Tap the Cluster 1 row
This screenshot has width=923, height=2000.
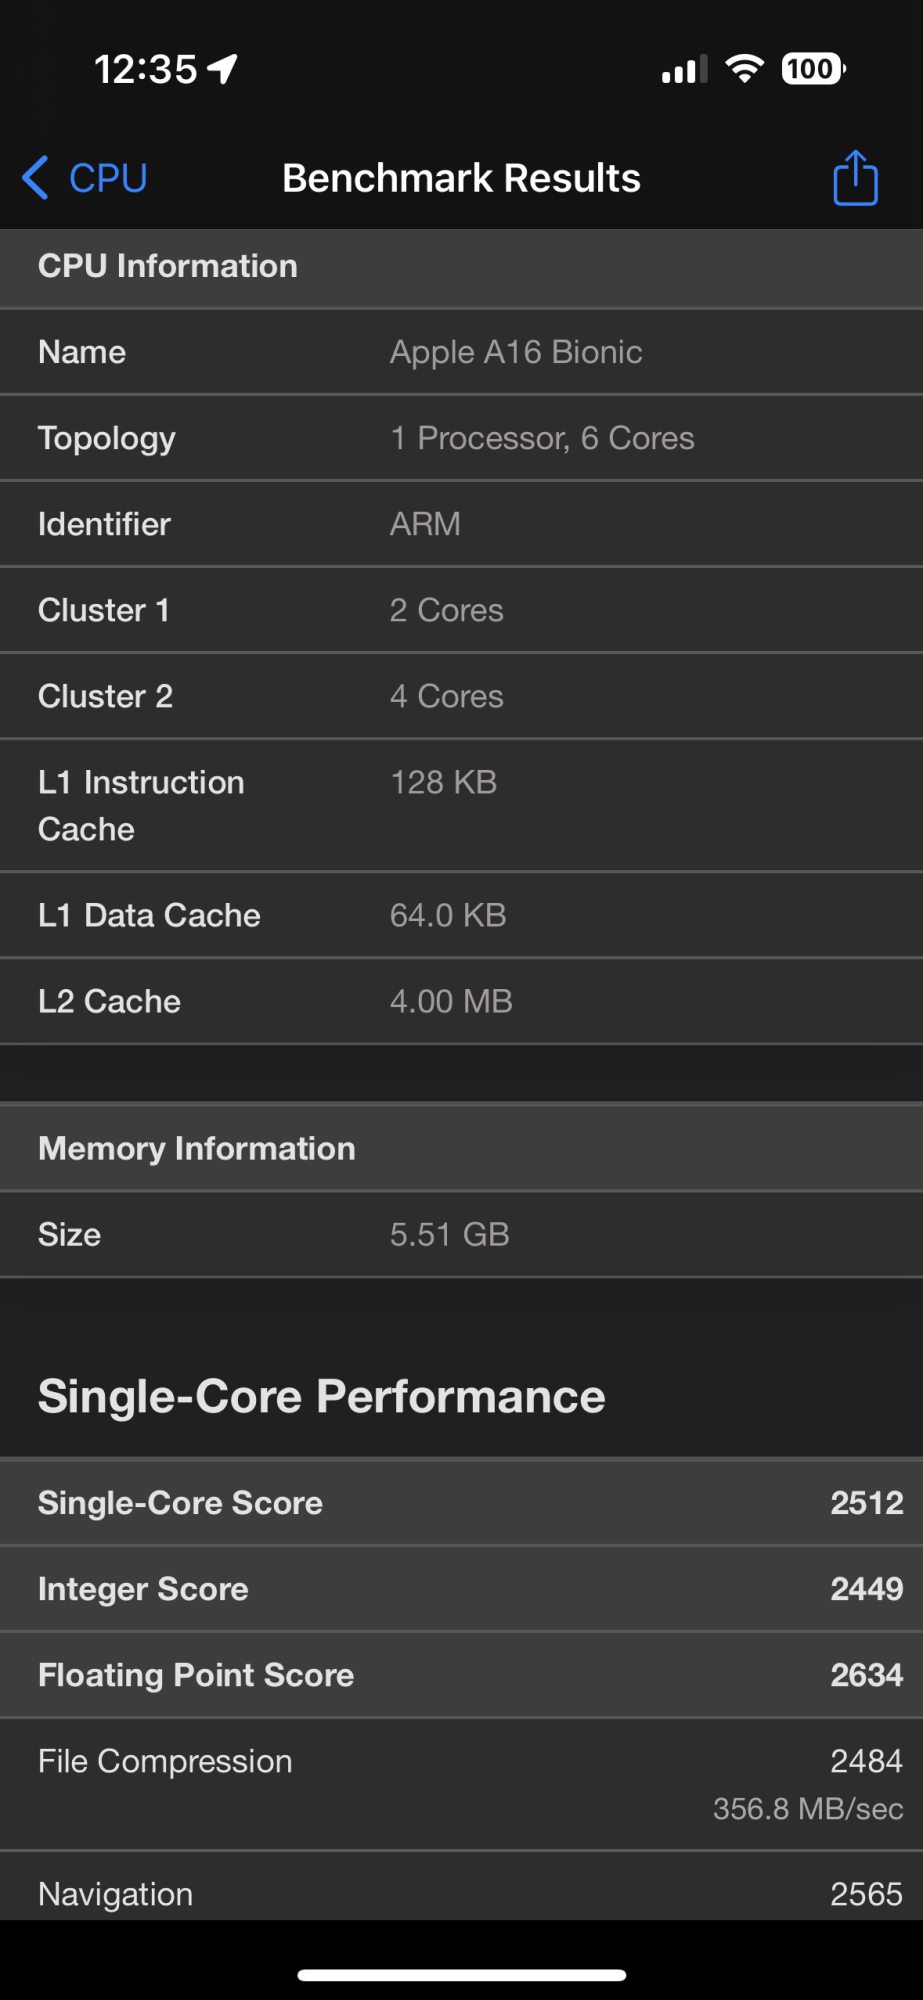[461, 610]
